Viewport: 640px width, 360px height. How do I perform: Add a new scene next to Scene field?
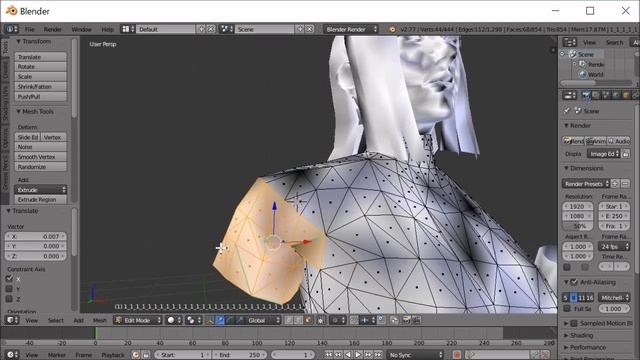pyautogui.click(x=300, y=29)
